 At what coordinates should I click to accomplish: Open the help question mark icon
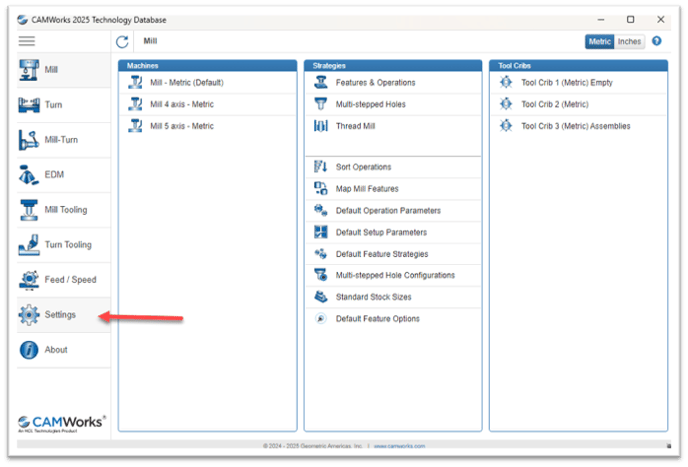[656, 41]
